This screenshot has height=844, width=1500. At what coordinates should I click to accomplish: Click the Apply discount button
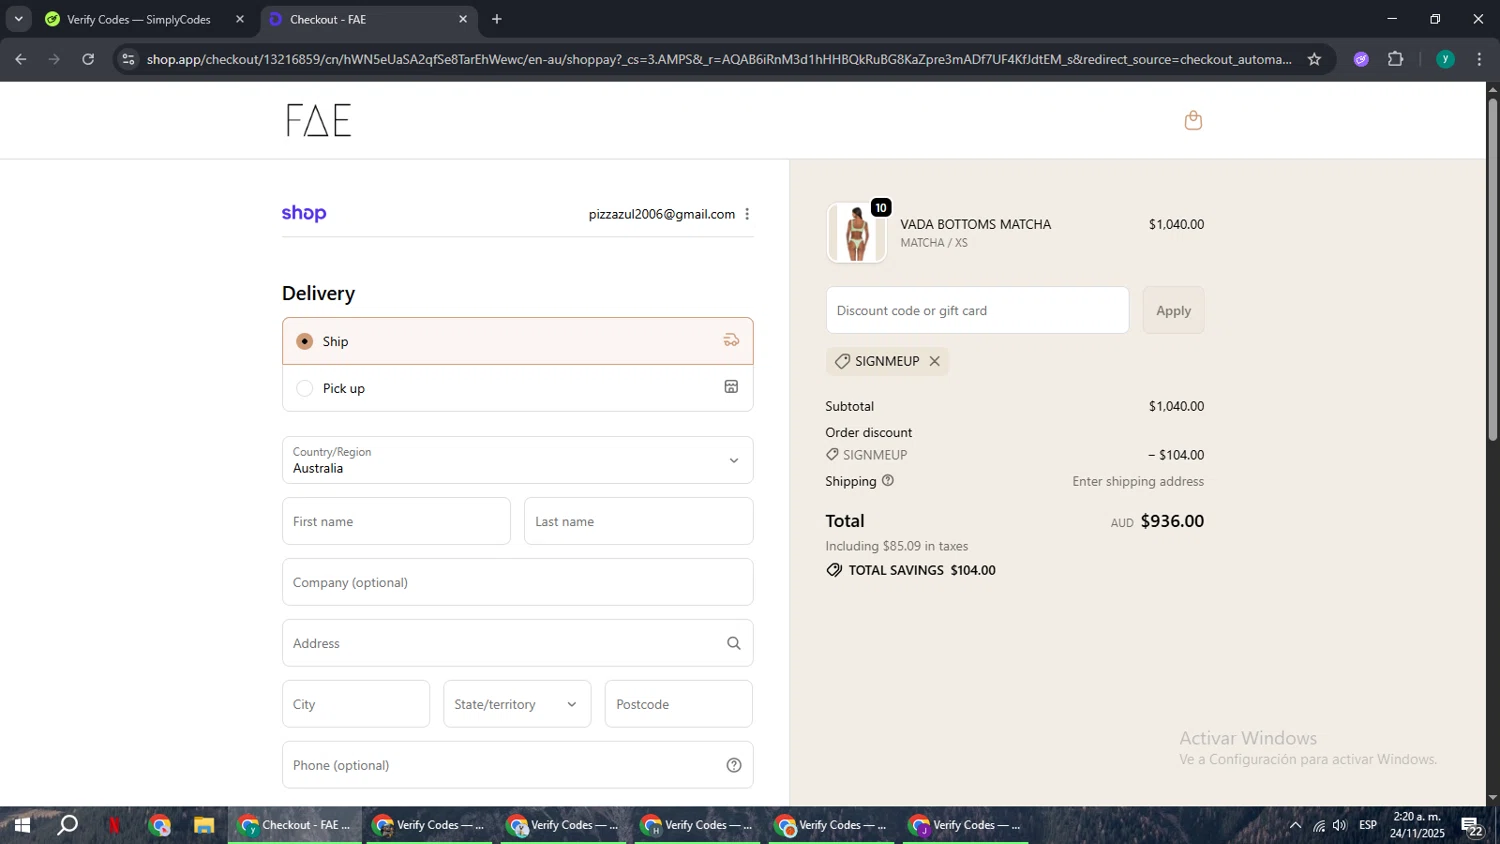pos(1173,310)
